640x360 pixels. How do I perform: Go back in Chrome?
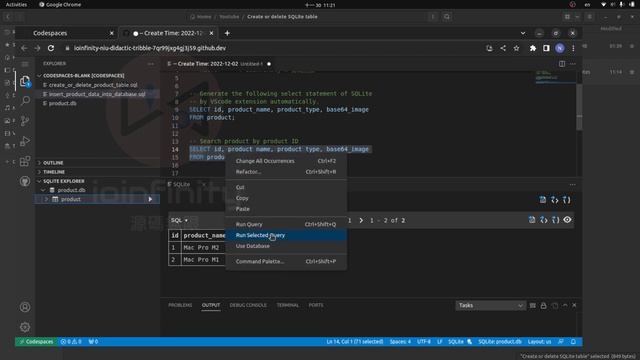tap(24, 48)
